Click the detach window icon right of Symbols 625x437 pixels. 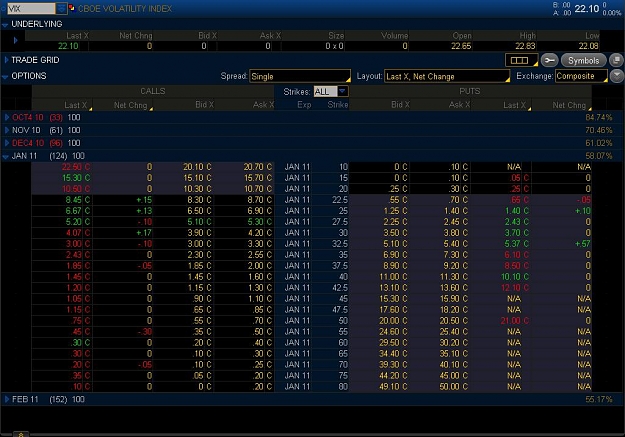click(616, 61)
